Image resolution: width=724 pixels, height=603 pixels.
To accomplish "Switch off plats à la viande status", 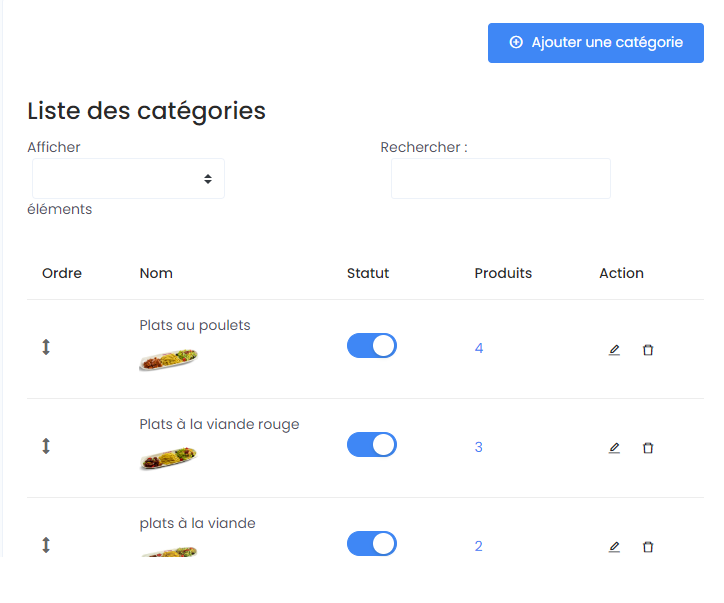I will pos(372,544).
